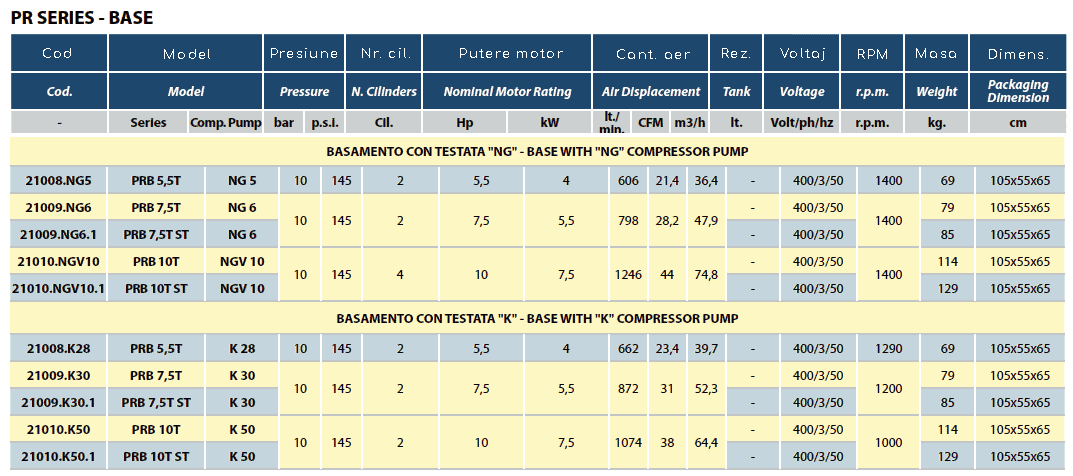Select product code 21008.NG5
1073x476 pixels.
(x=59, y=181)
